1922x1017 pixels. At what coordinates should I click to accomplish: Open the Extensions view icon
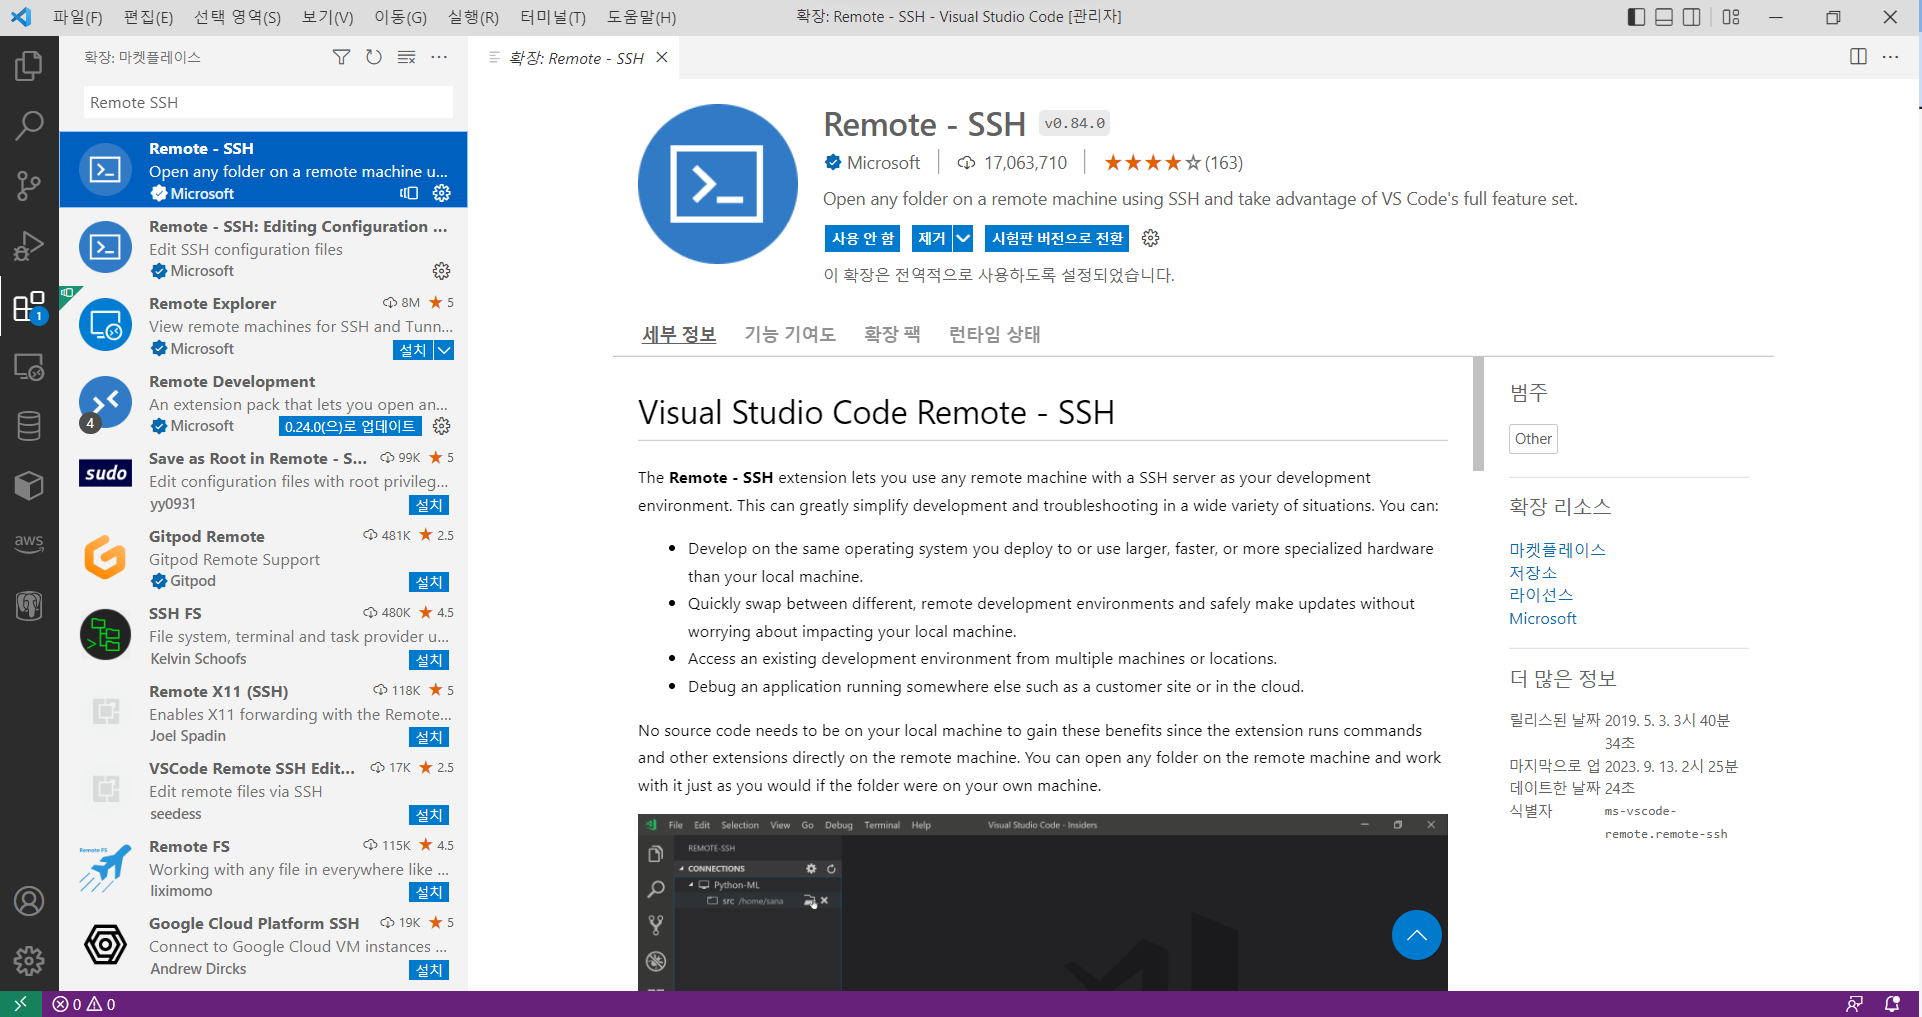[x=29, y=306]
